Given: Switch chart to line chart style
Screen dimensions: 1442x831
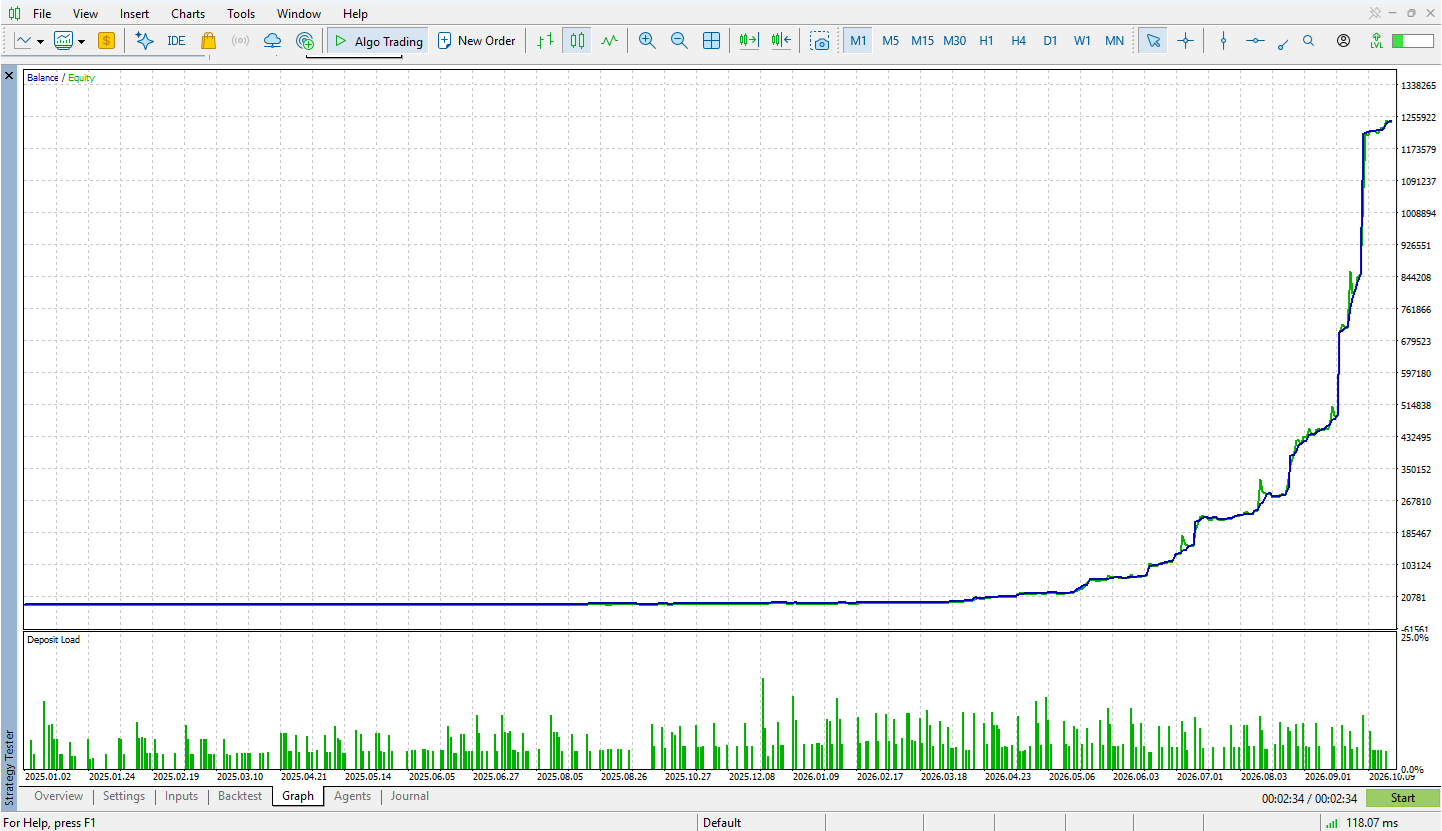Looking at the screenshot, I should [x=609, y=41].
